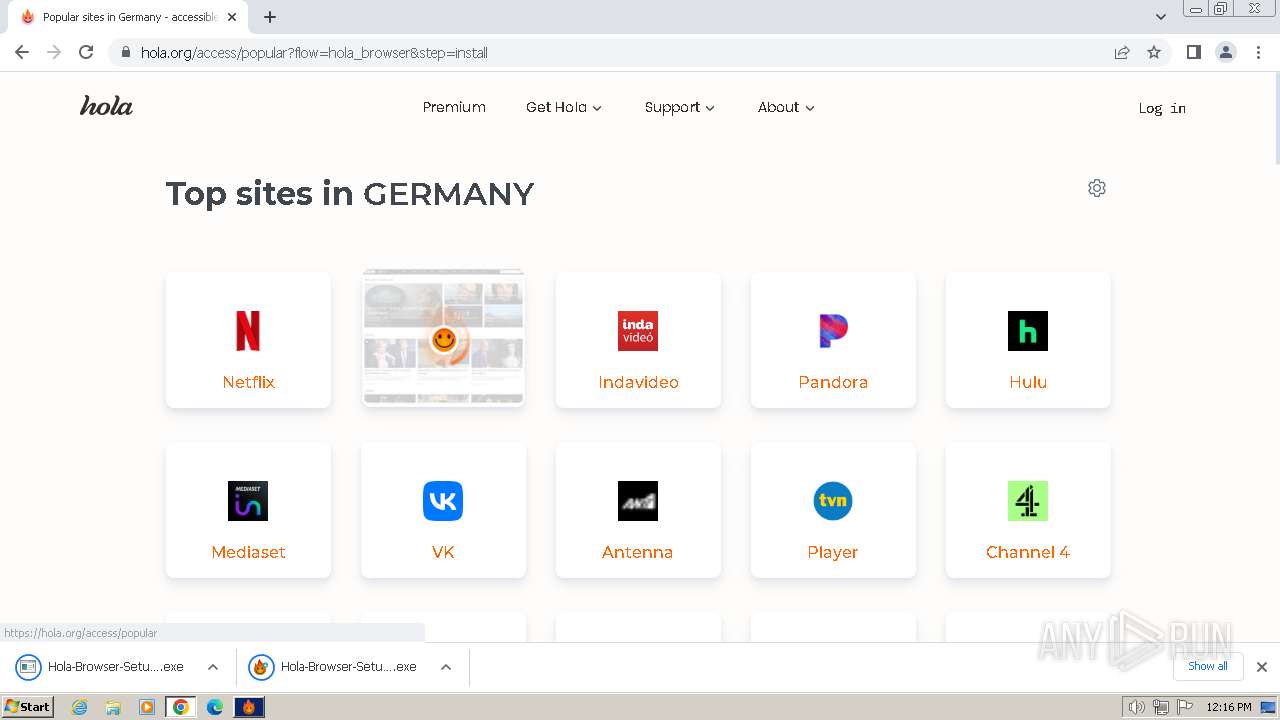Reload the current page
The image size is (1280, 720).
86,52
